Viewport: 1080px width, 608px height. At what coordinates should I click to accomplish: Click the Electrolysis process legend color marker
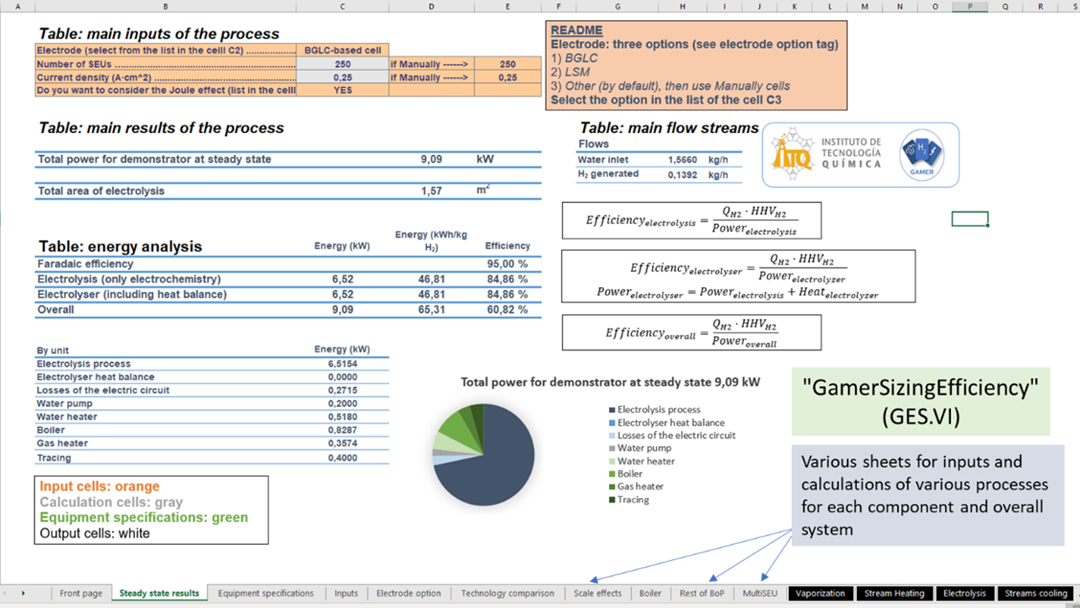(612, 410)
